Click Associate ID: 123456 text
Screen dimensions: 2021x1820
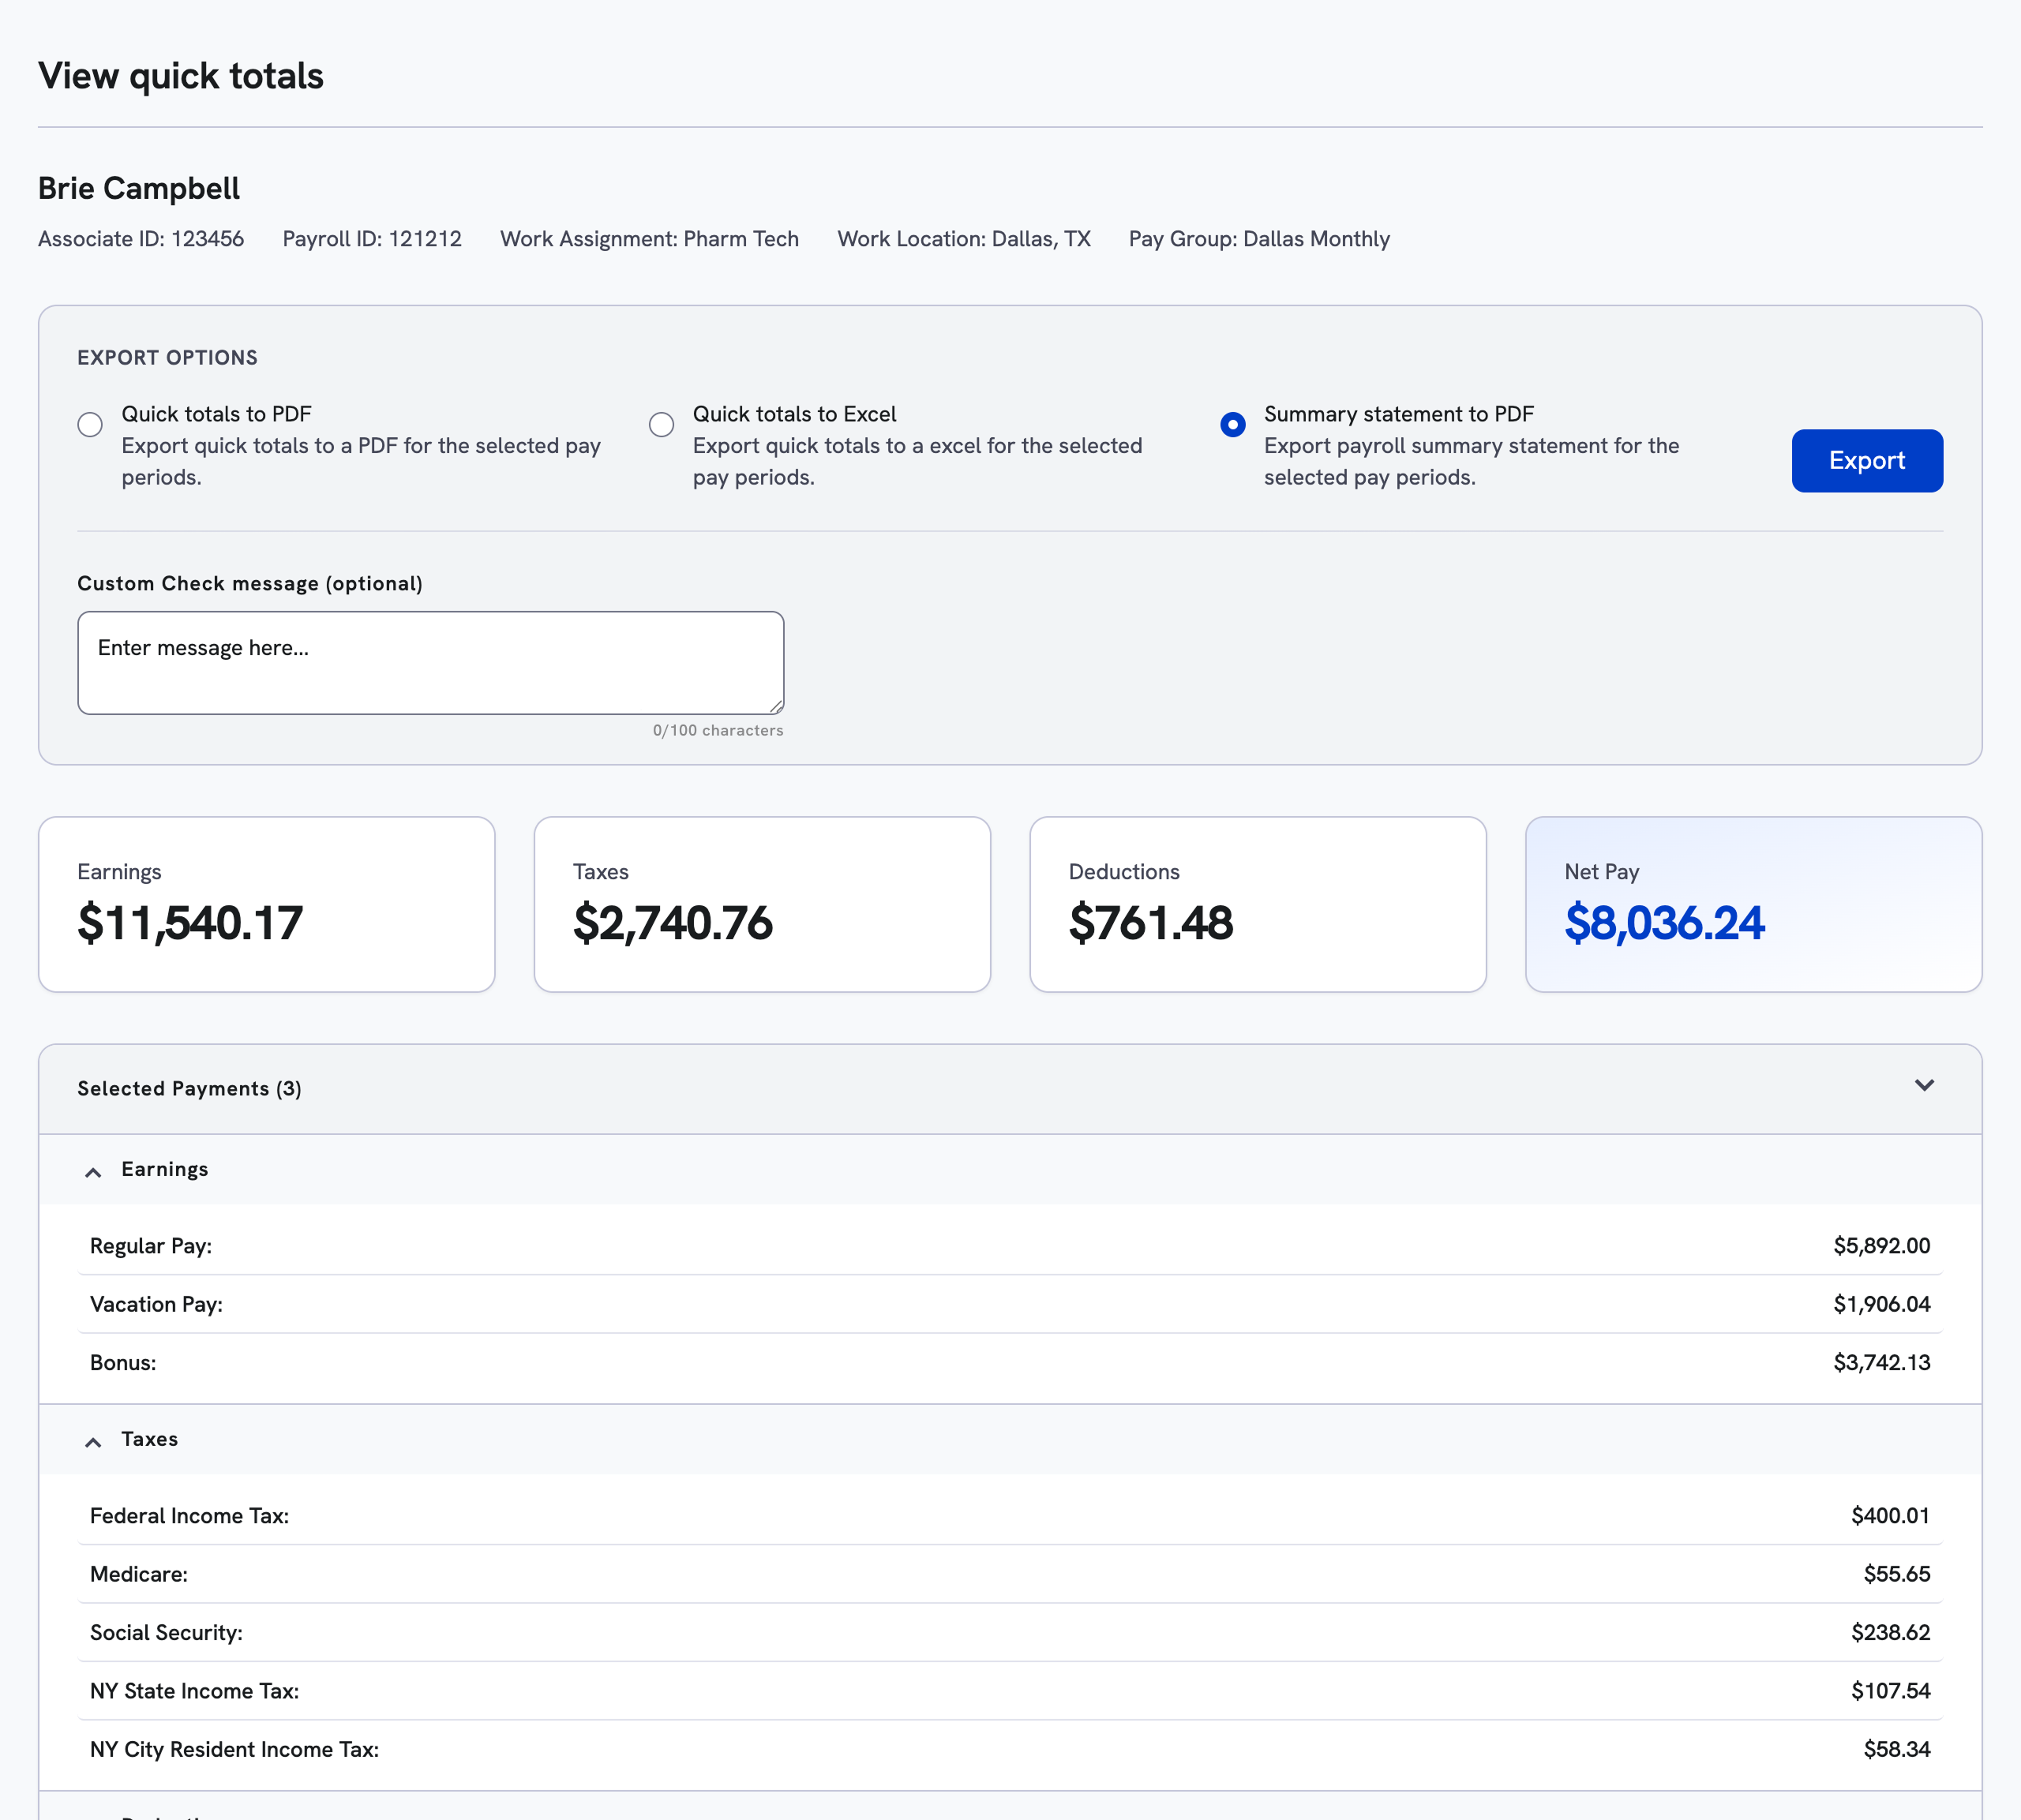click(x=141, y=239)
